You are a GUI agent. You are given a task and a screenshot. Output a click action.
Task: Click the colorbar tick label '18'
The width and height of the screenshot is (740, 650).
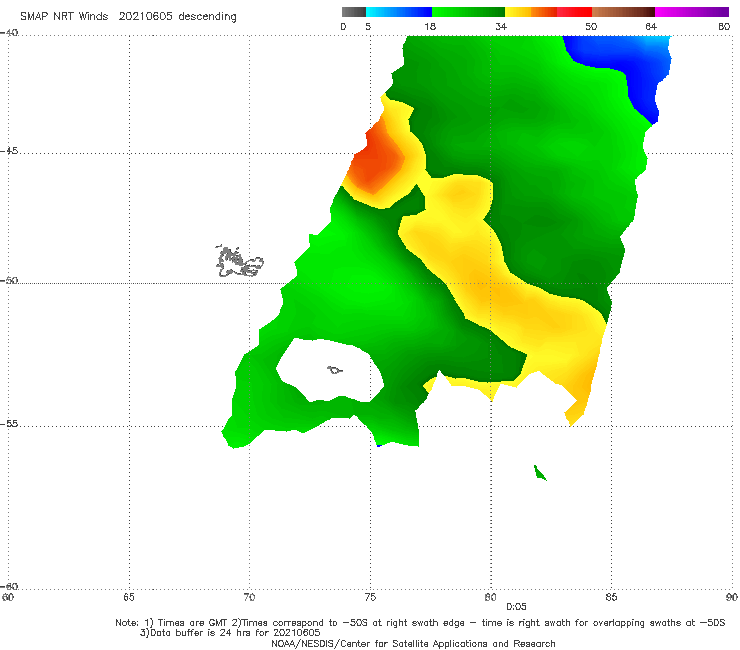(x=430, y=26)
